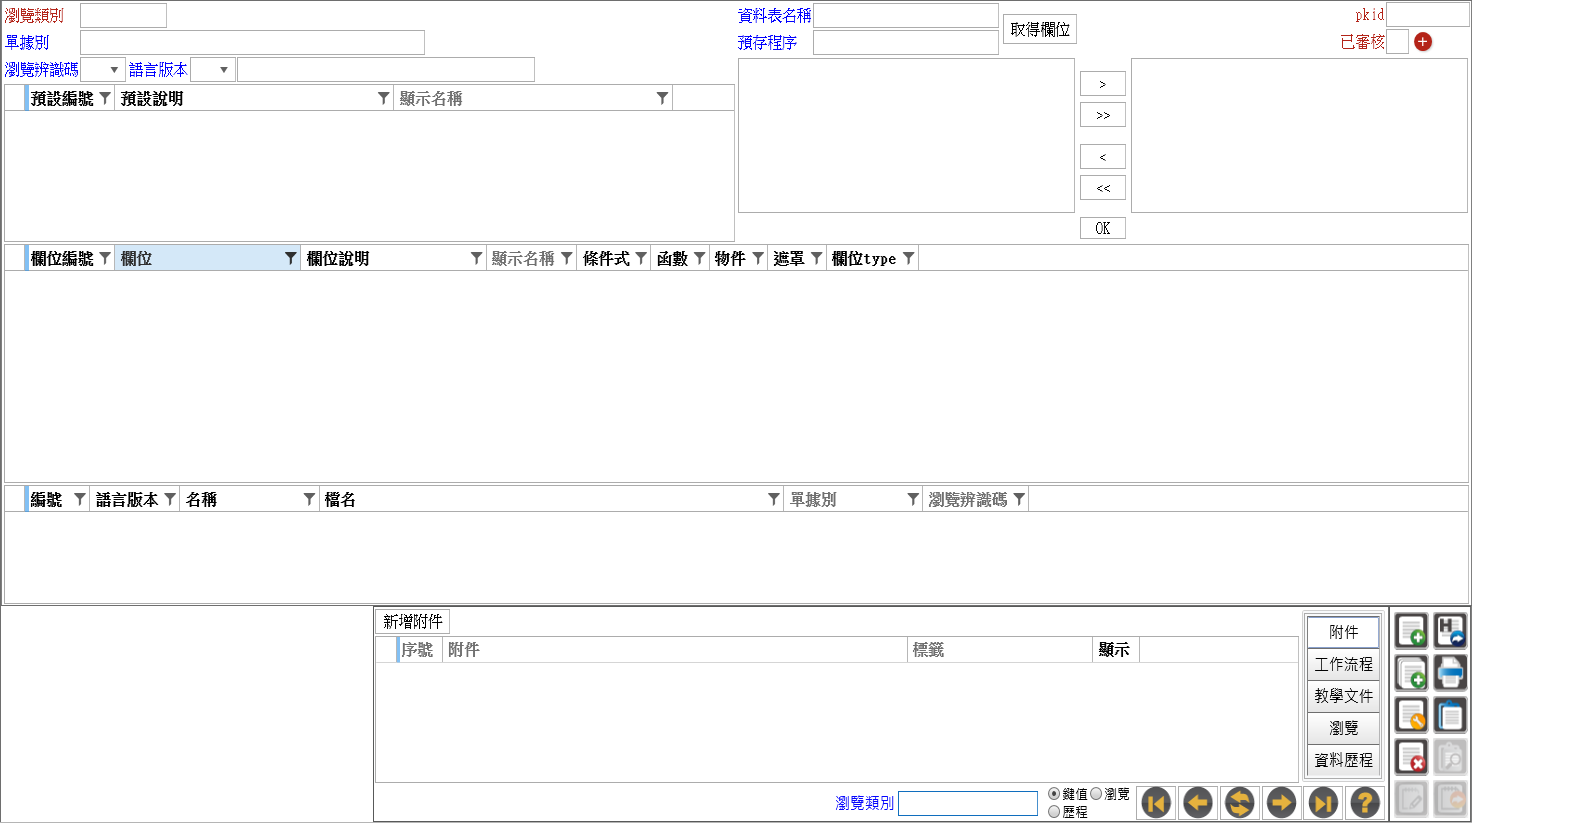Click the clipboard paste icon
The image size is (1584, 823).
tap(1450, 716)
